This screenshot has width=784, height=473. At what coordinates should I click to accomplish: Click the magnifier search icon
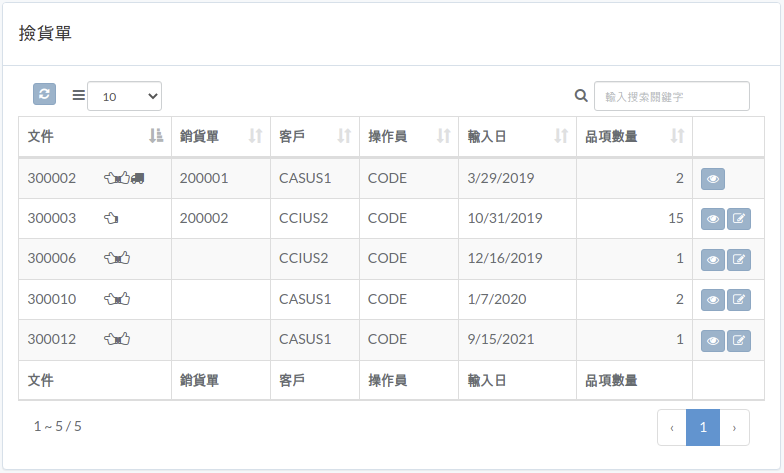coord(581,96)
